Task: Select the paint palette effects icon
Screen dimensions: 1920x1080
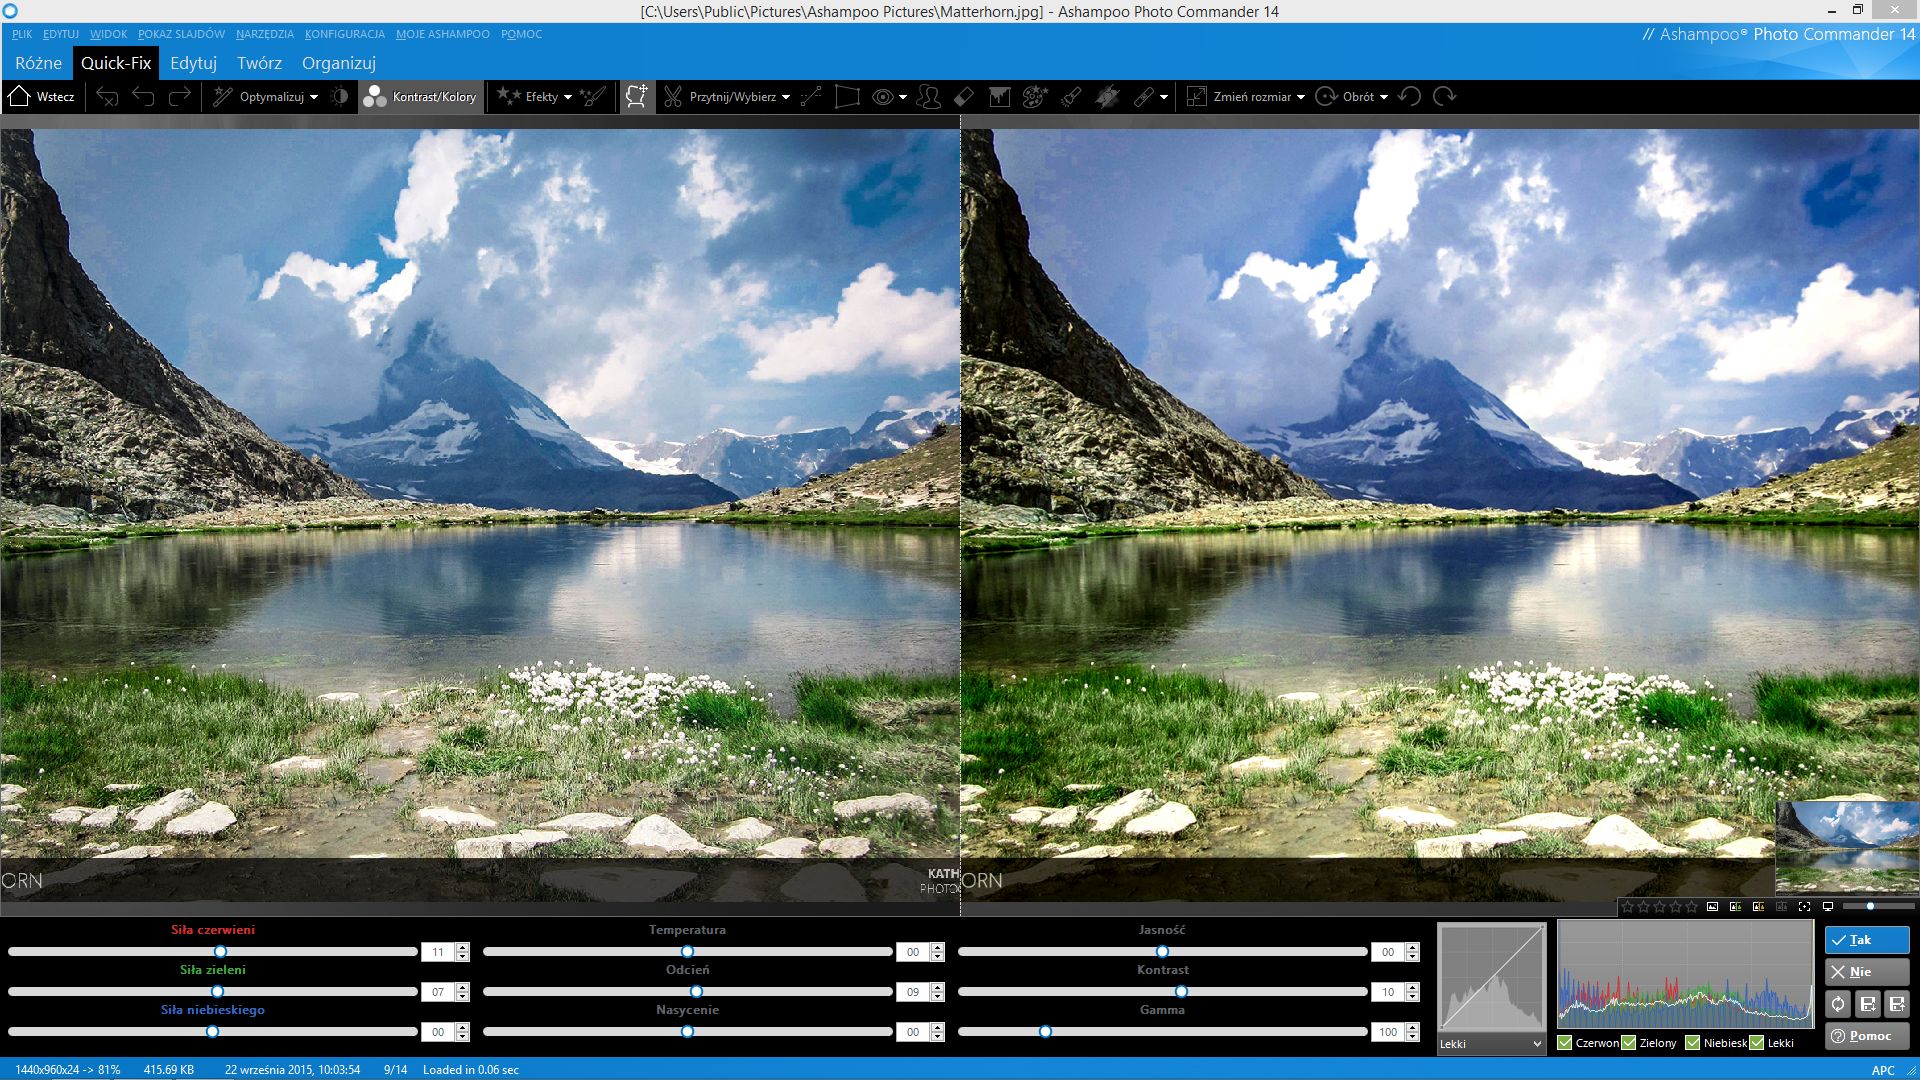Action: click(x=1035, y=97)
